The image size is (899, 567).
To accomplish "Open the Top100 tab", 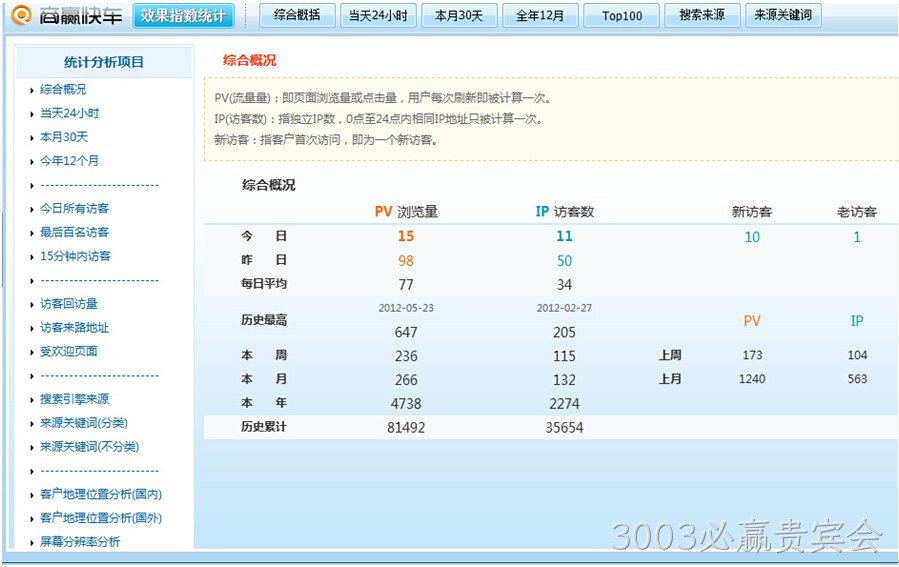I will (622, 15).
